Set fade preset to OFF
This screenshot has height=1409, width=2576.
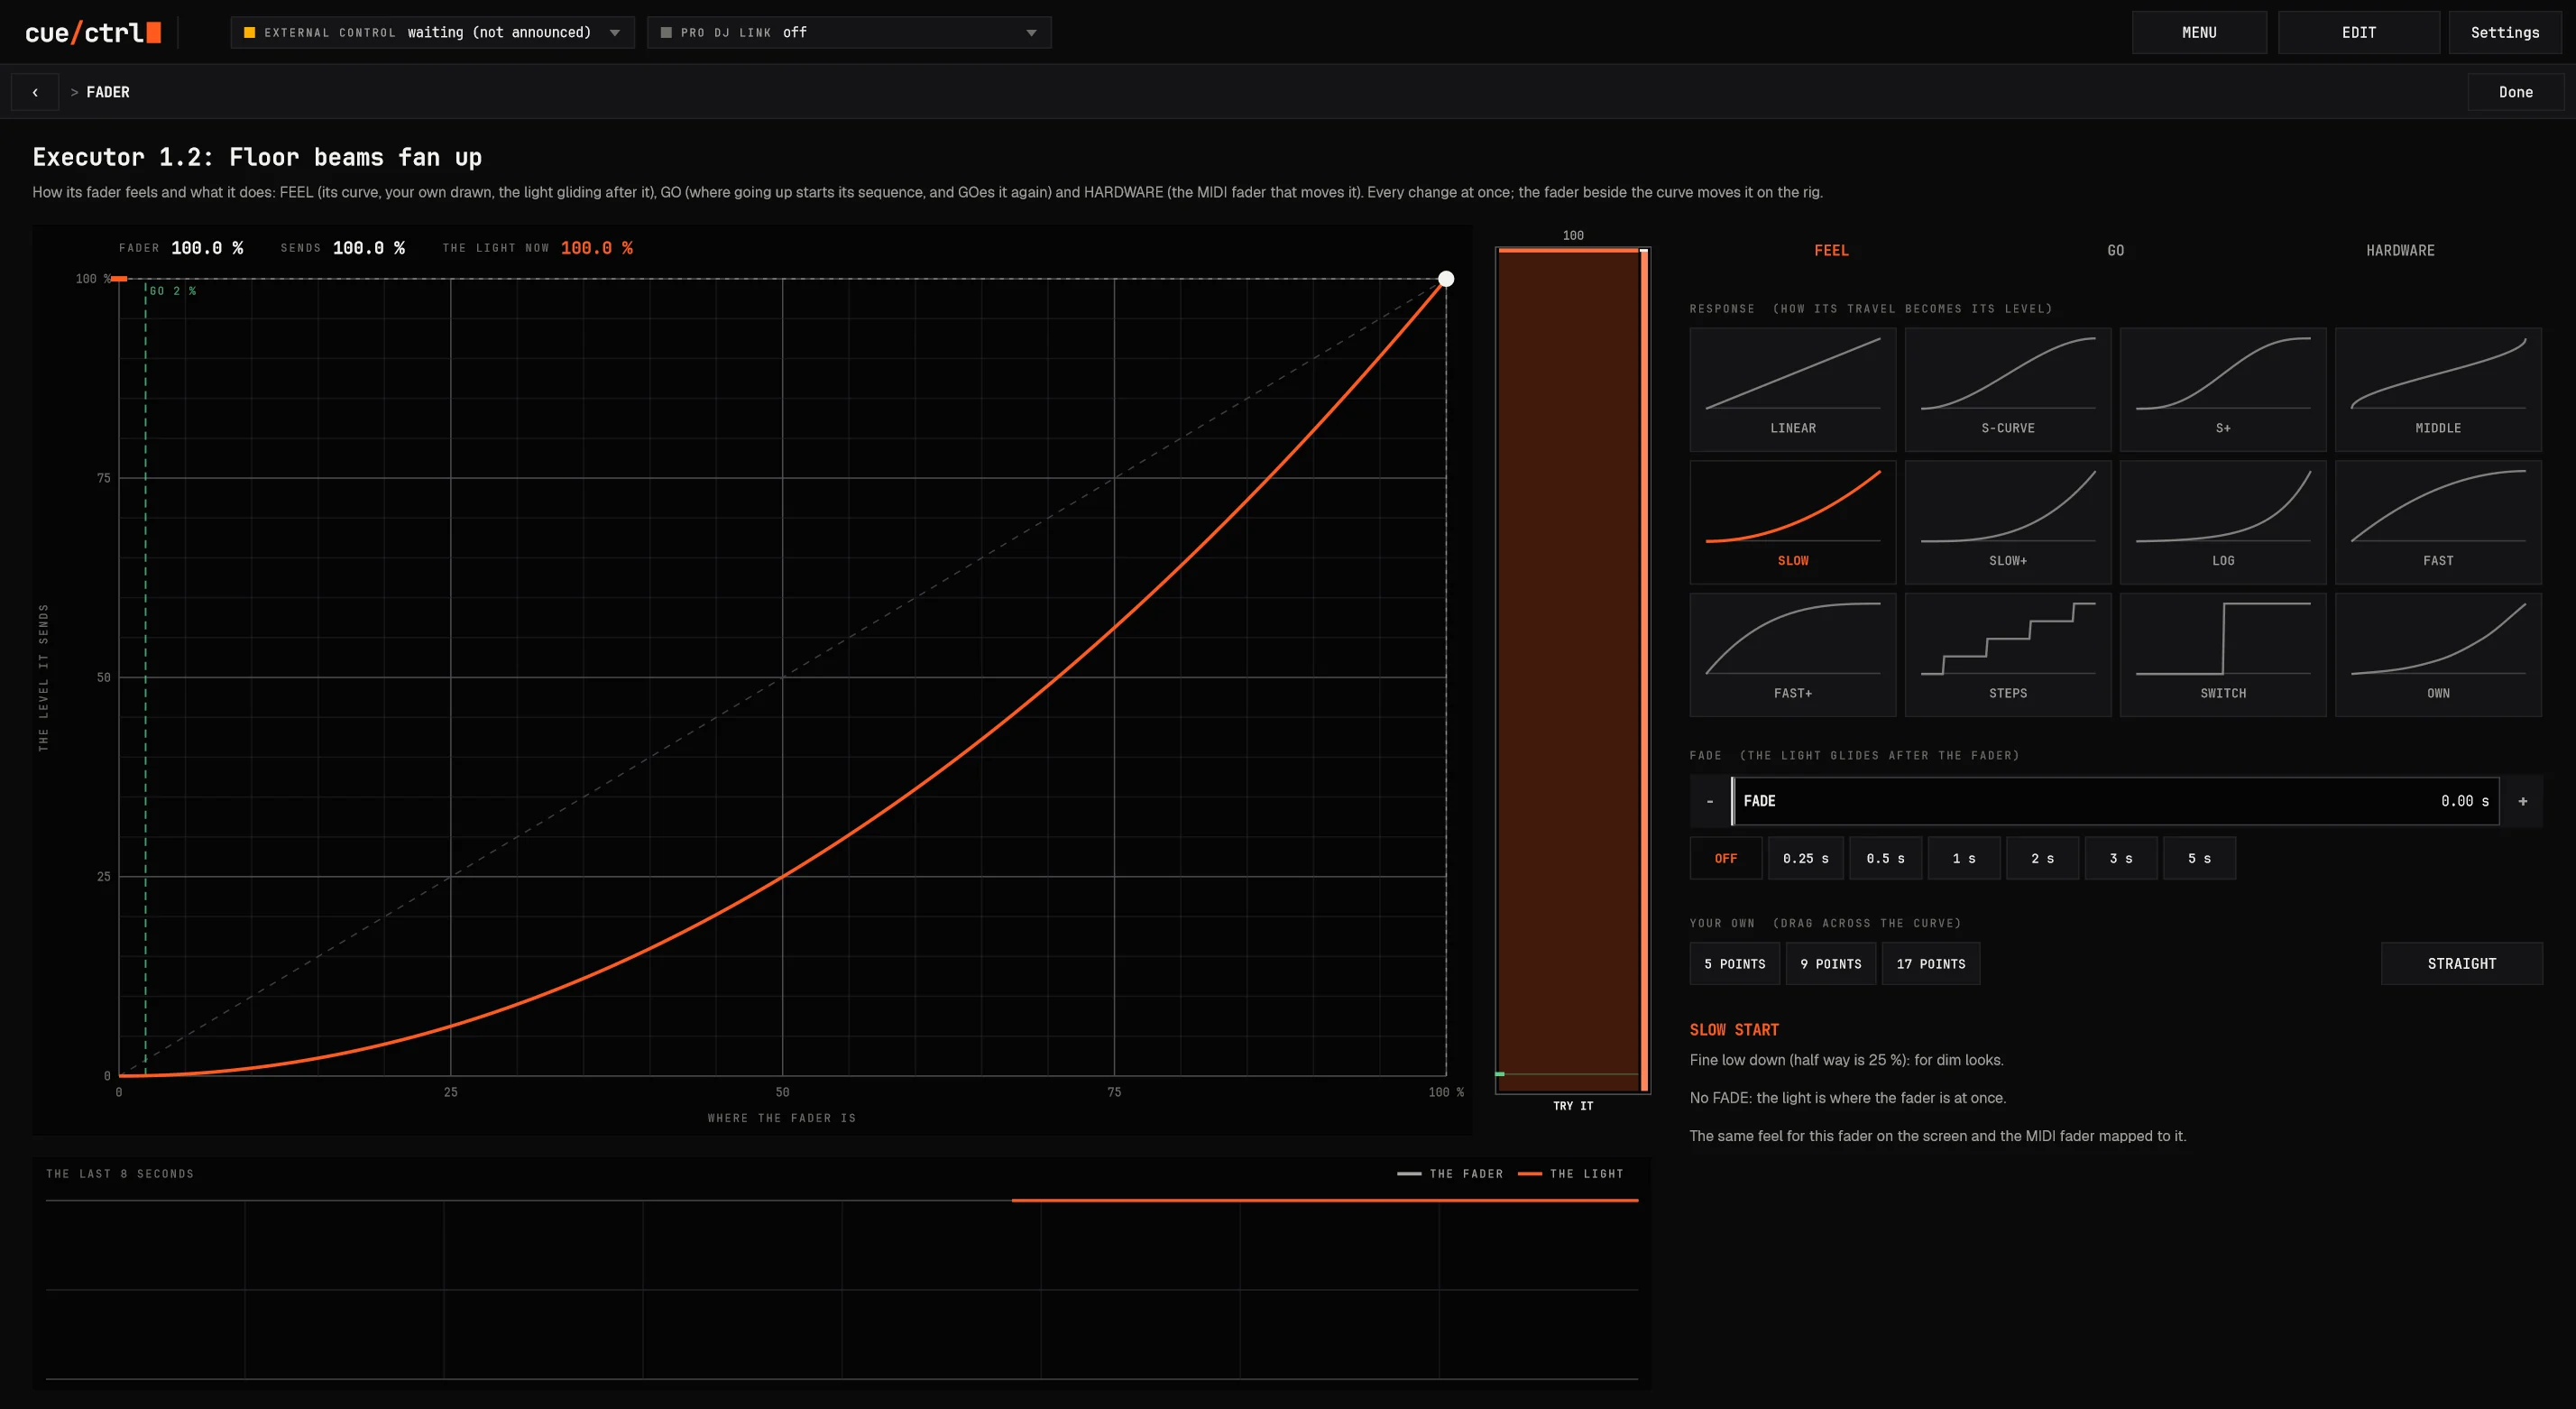(1725, 858)
